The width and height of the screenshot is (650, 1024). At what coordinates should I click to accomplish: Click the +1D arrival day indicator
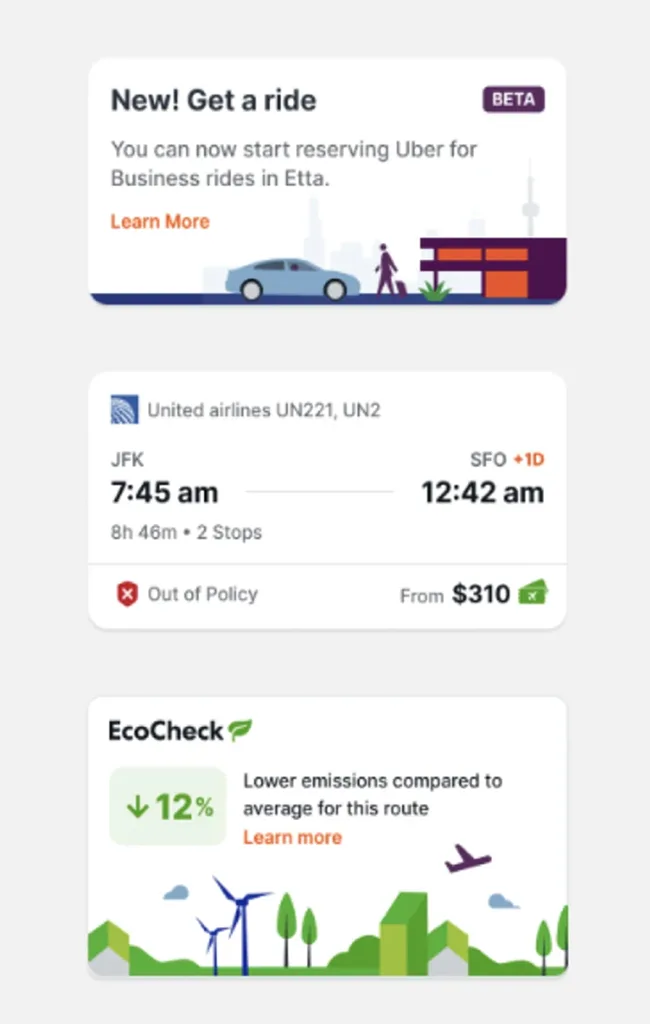[528, 460]
